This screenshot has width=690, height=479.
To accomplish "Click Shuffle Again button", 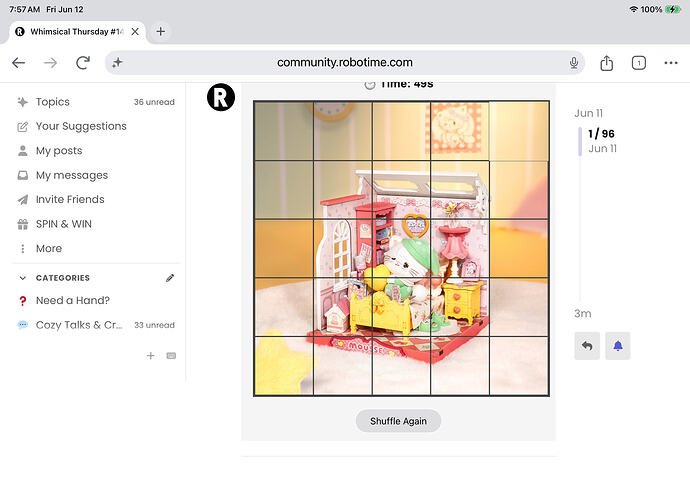I will (x=398, y=421).
